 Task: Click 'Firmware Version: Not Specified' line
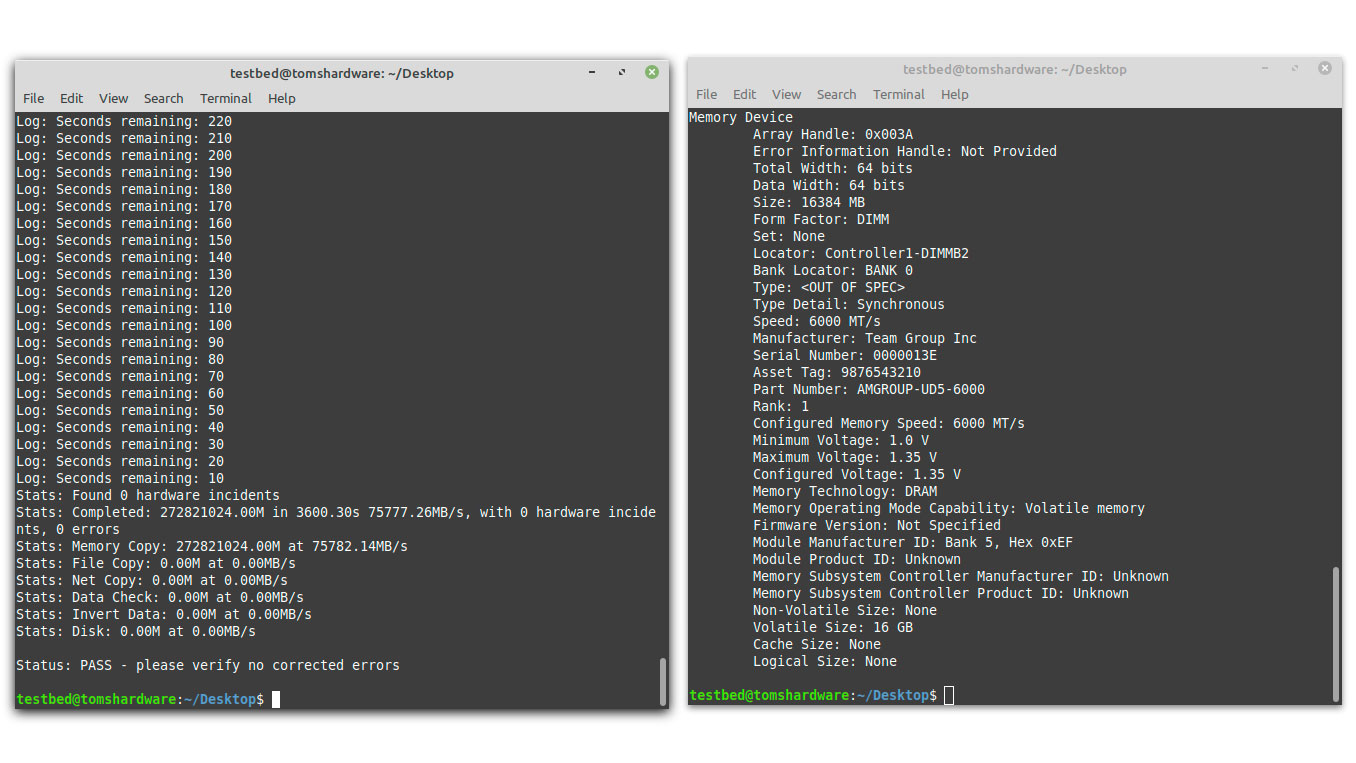tap(877, 525)
